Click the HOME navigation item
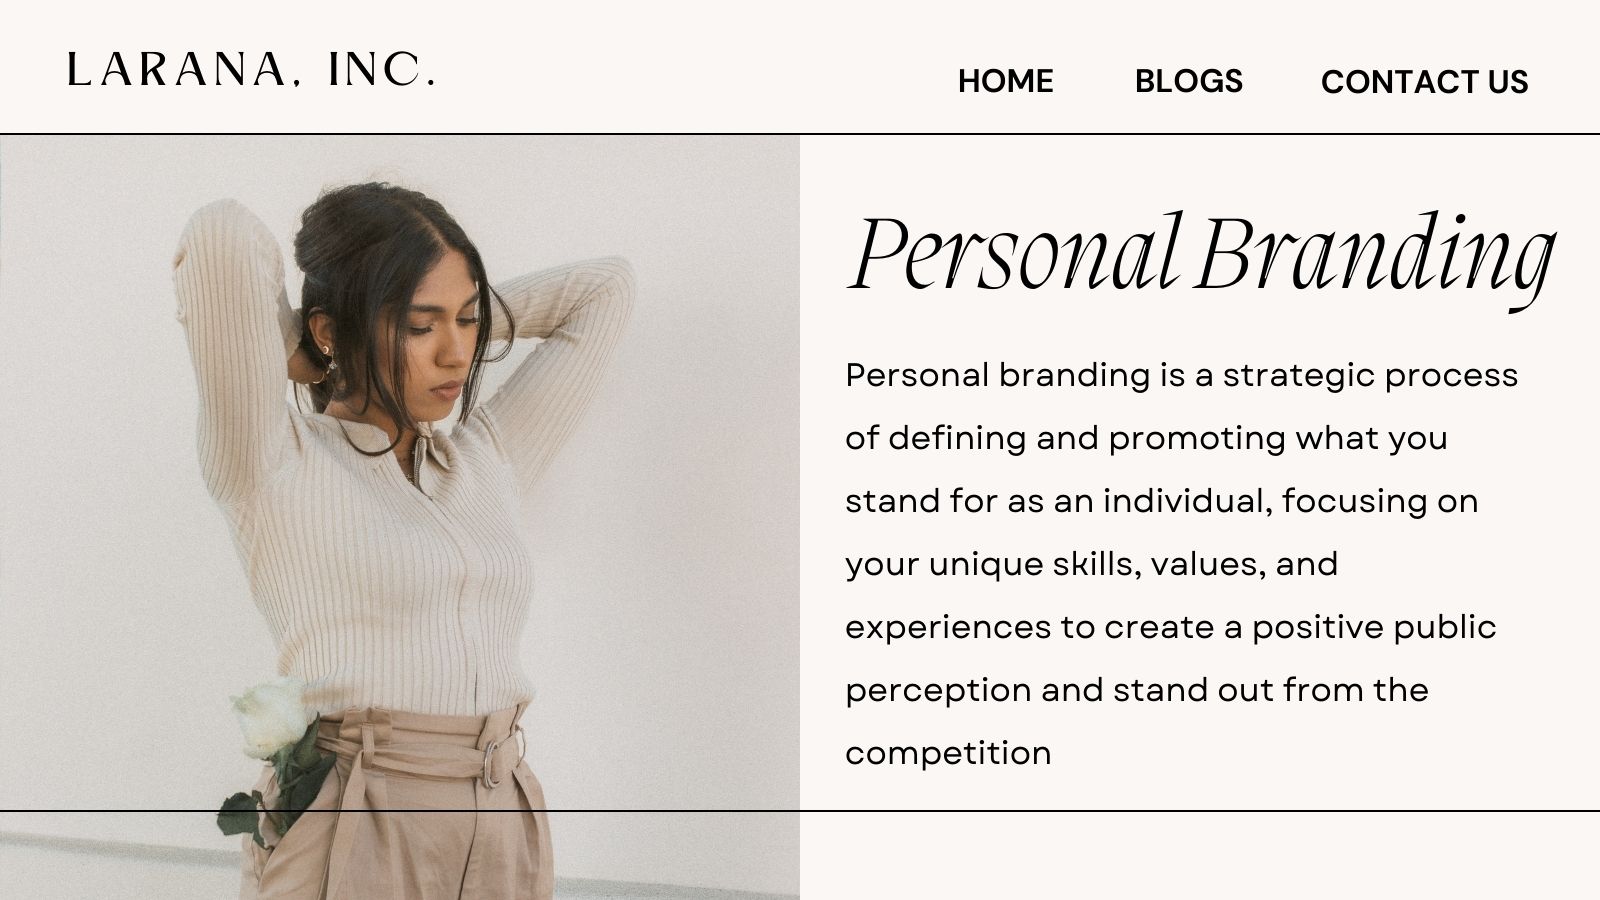This screenshot has width=1600, height=900. click(1005, 81)
